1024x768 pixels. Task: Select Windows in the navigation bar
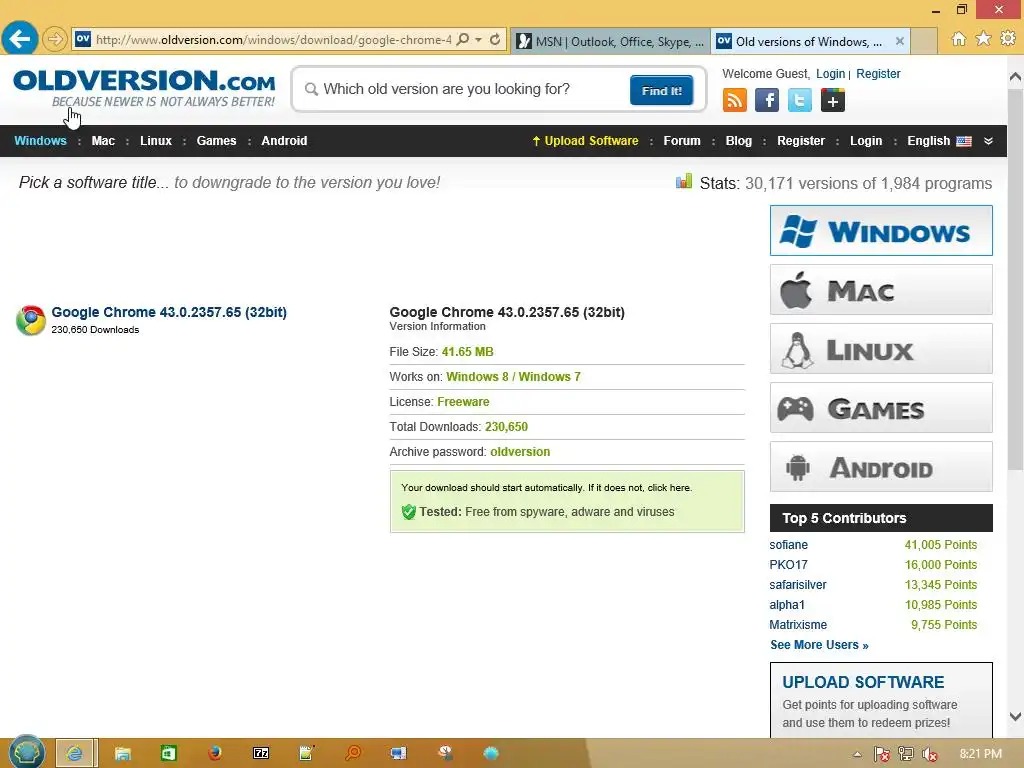40,141
